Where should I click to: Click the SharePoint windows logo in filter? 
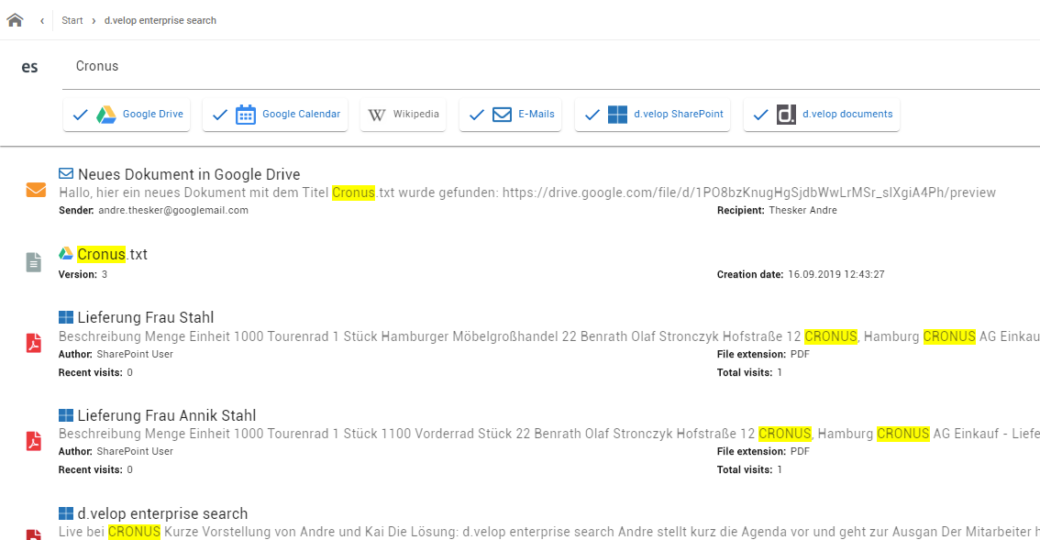618,115
